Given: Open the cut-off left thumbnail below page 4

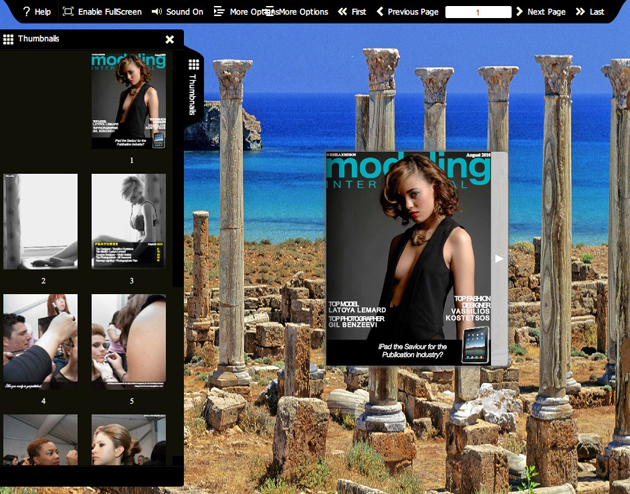Looking at the screenshot, I should tap(41, 440).
